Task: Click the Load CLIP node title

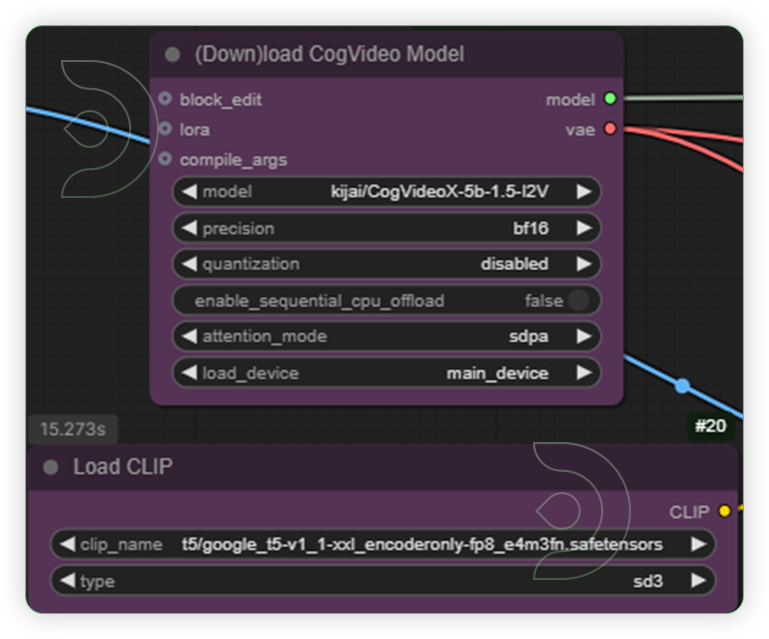Action: (x=123, y=466)
